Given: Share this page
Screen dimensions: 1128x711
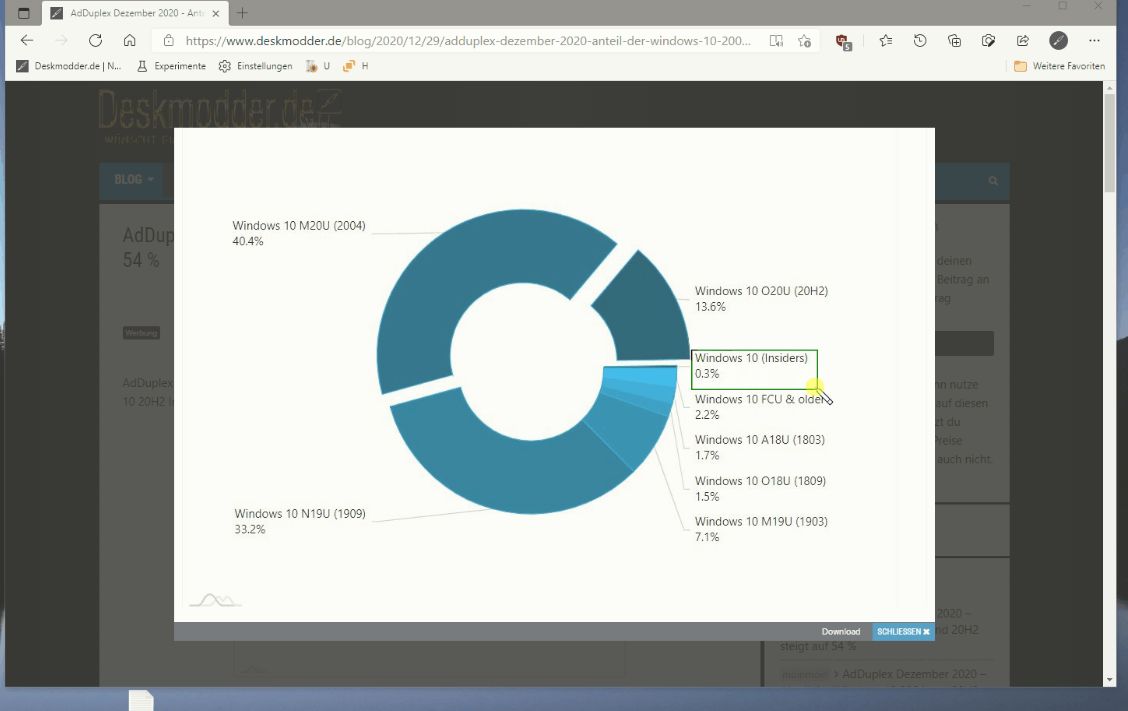Looking at the screenshot, I should pos(1023,41).
